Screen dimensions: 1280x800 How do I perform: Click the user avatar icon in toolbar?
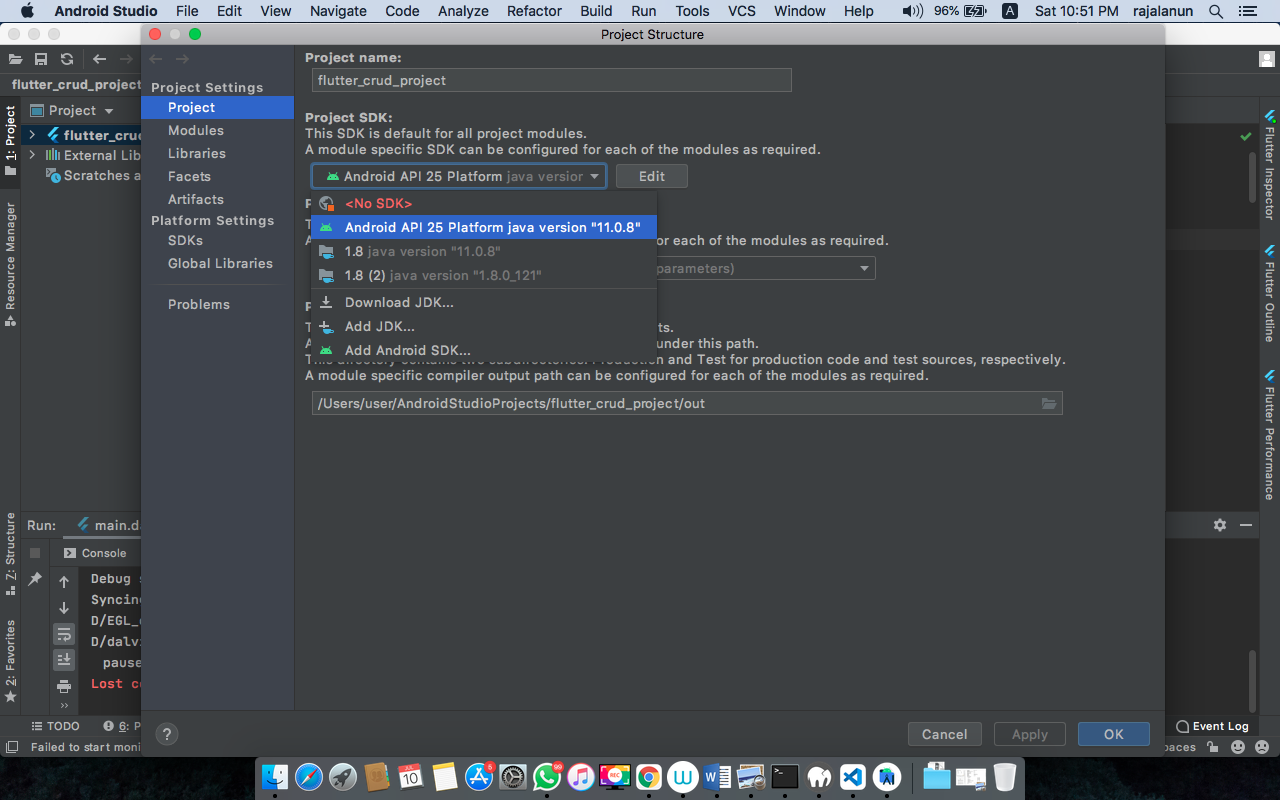coord(1267,59)
